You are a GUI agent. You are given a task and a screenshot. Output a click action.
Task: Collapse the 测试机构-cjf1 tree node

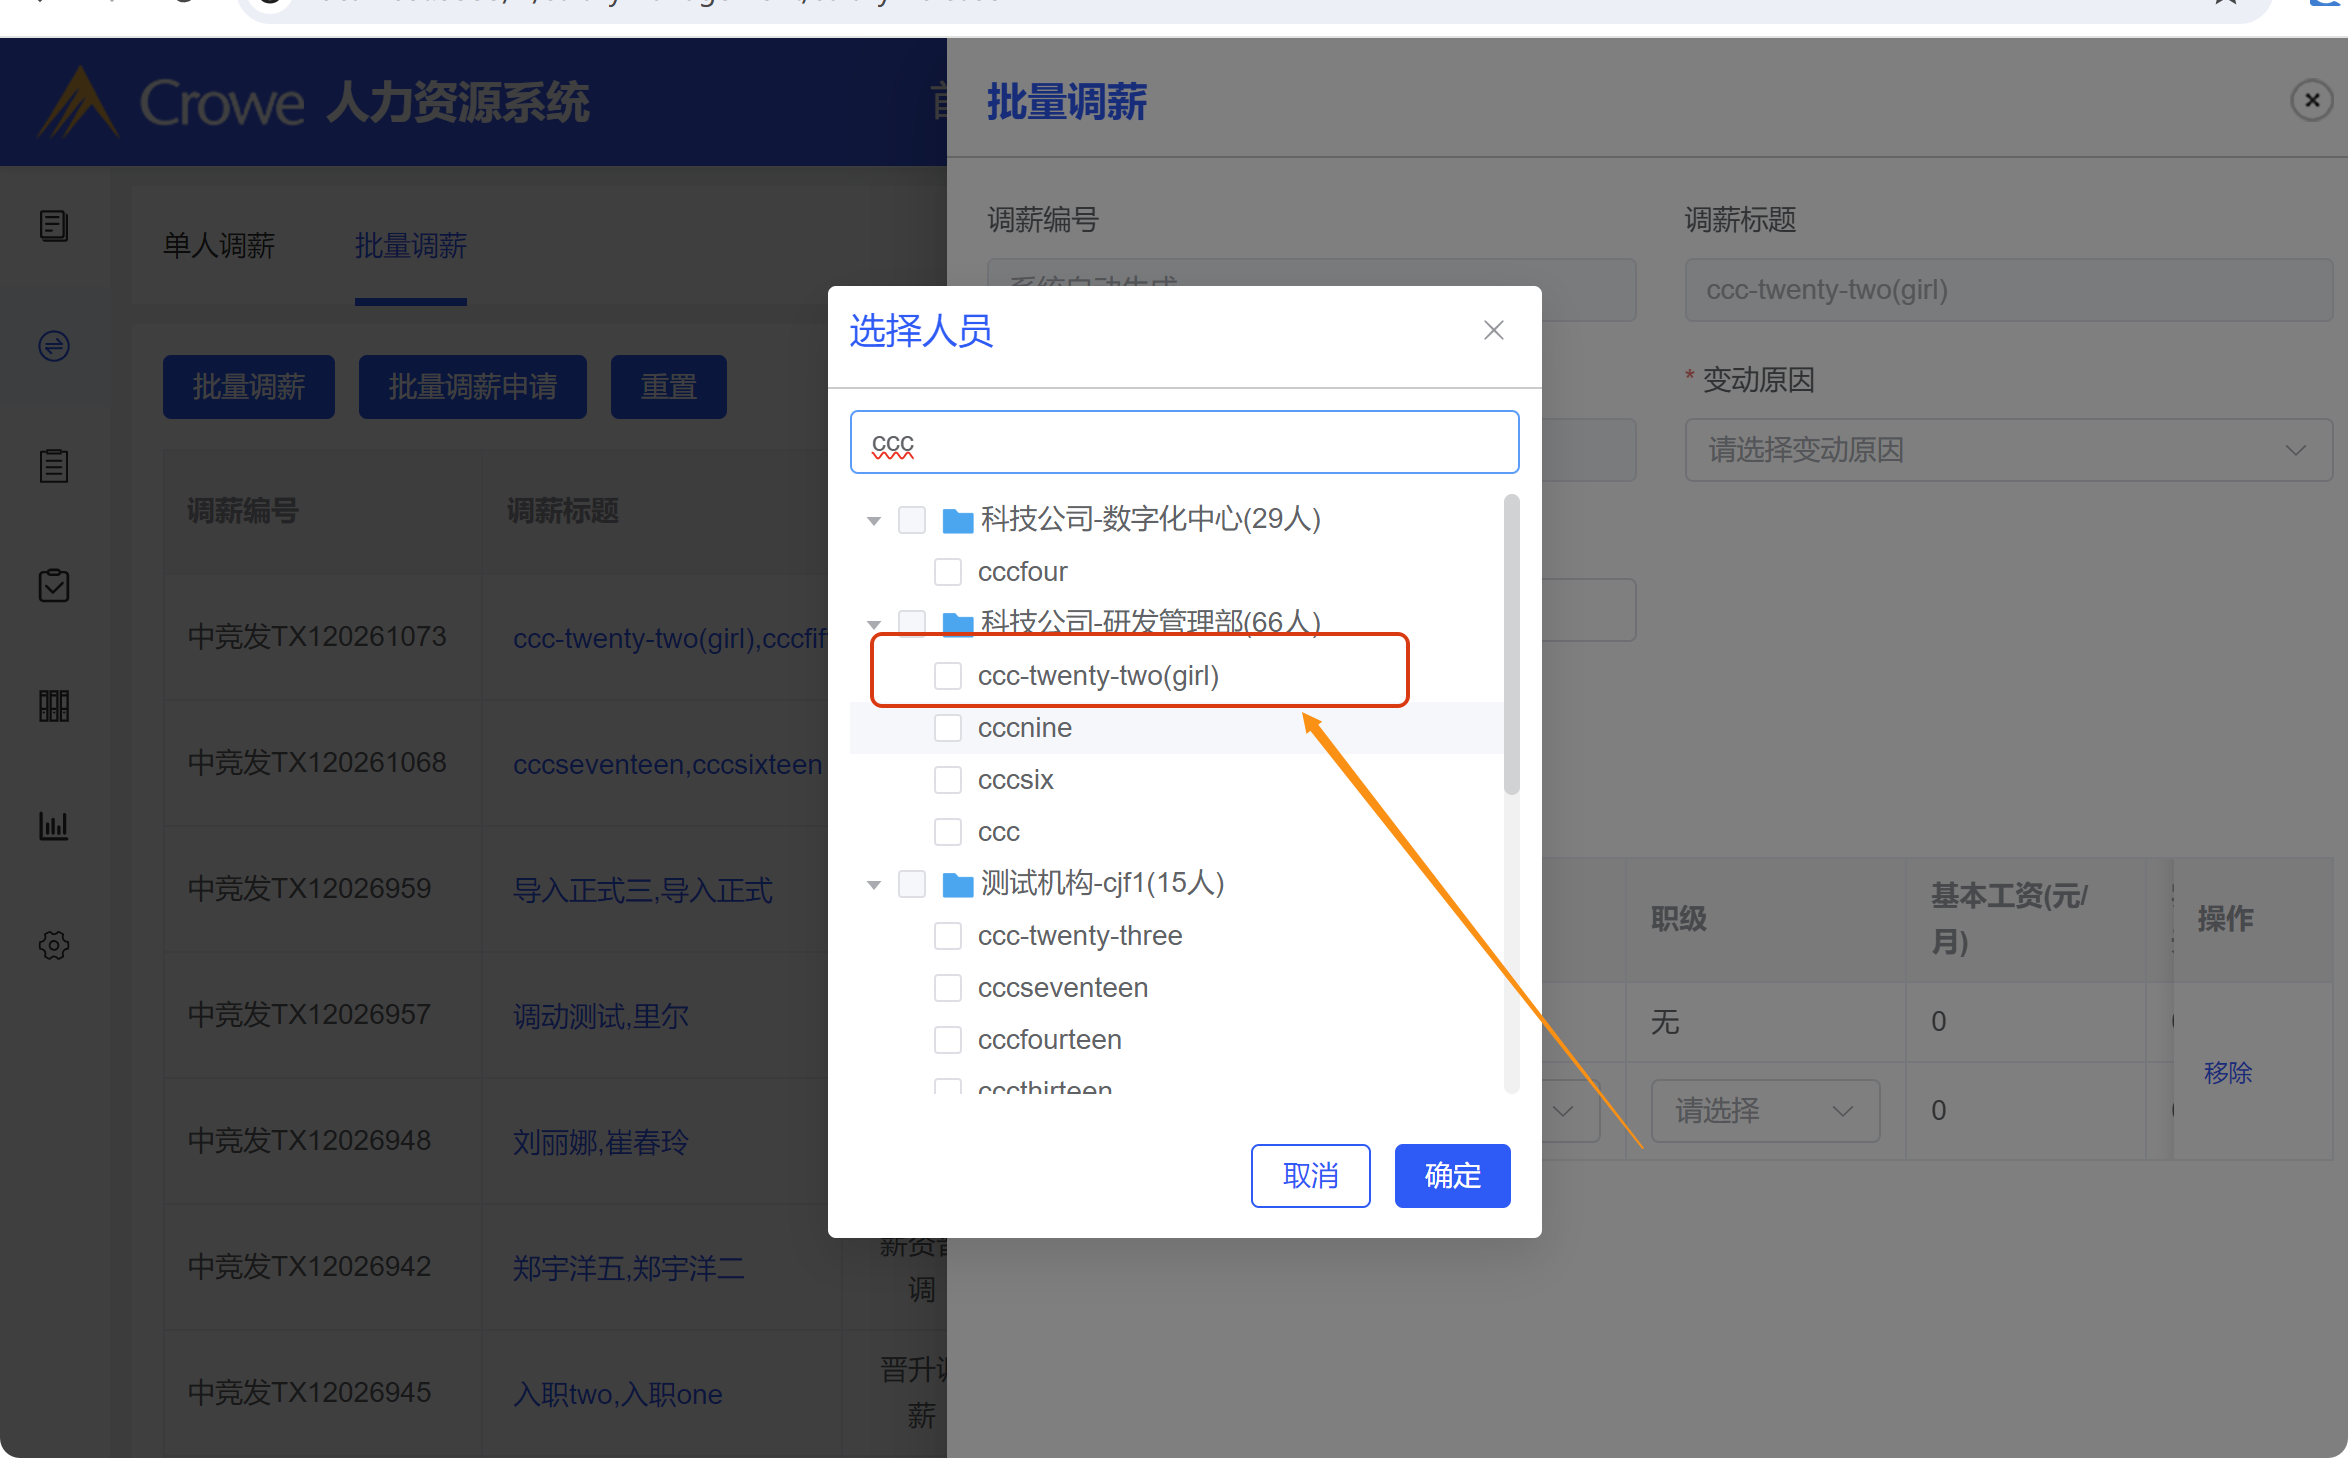[874, 884]
